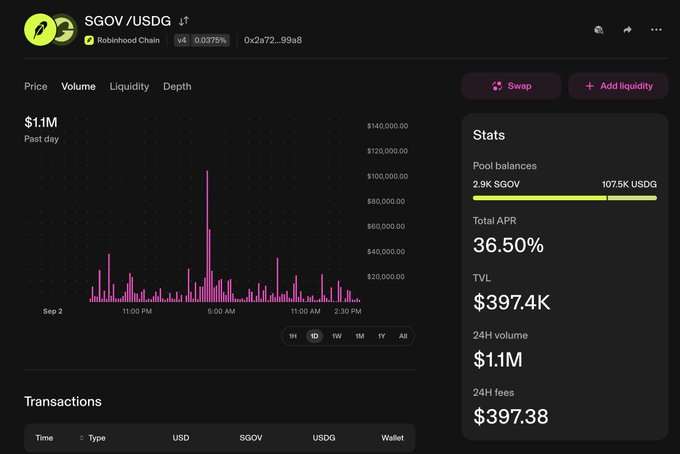Screen dimensions: 680x454
Task: Click the Transactions heading
Action: coord(63,402)
